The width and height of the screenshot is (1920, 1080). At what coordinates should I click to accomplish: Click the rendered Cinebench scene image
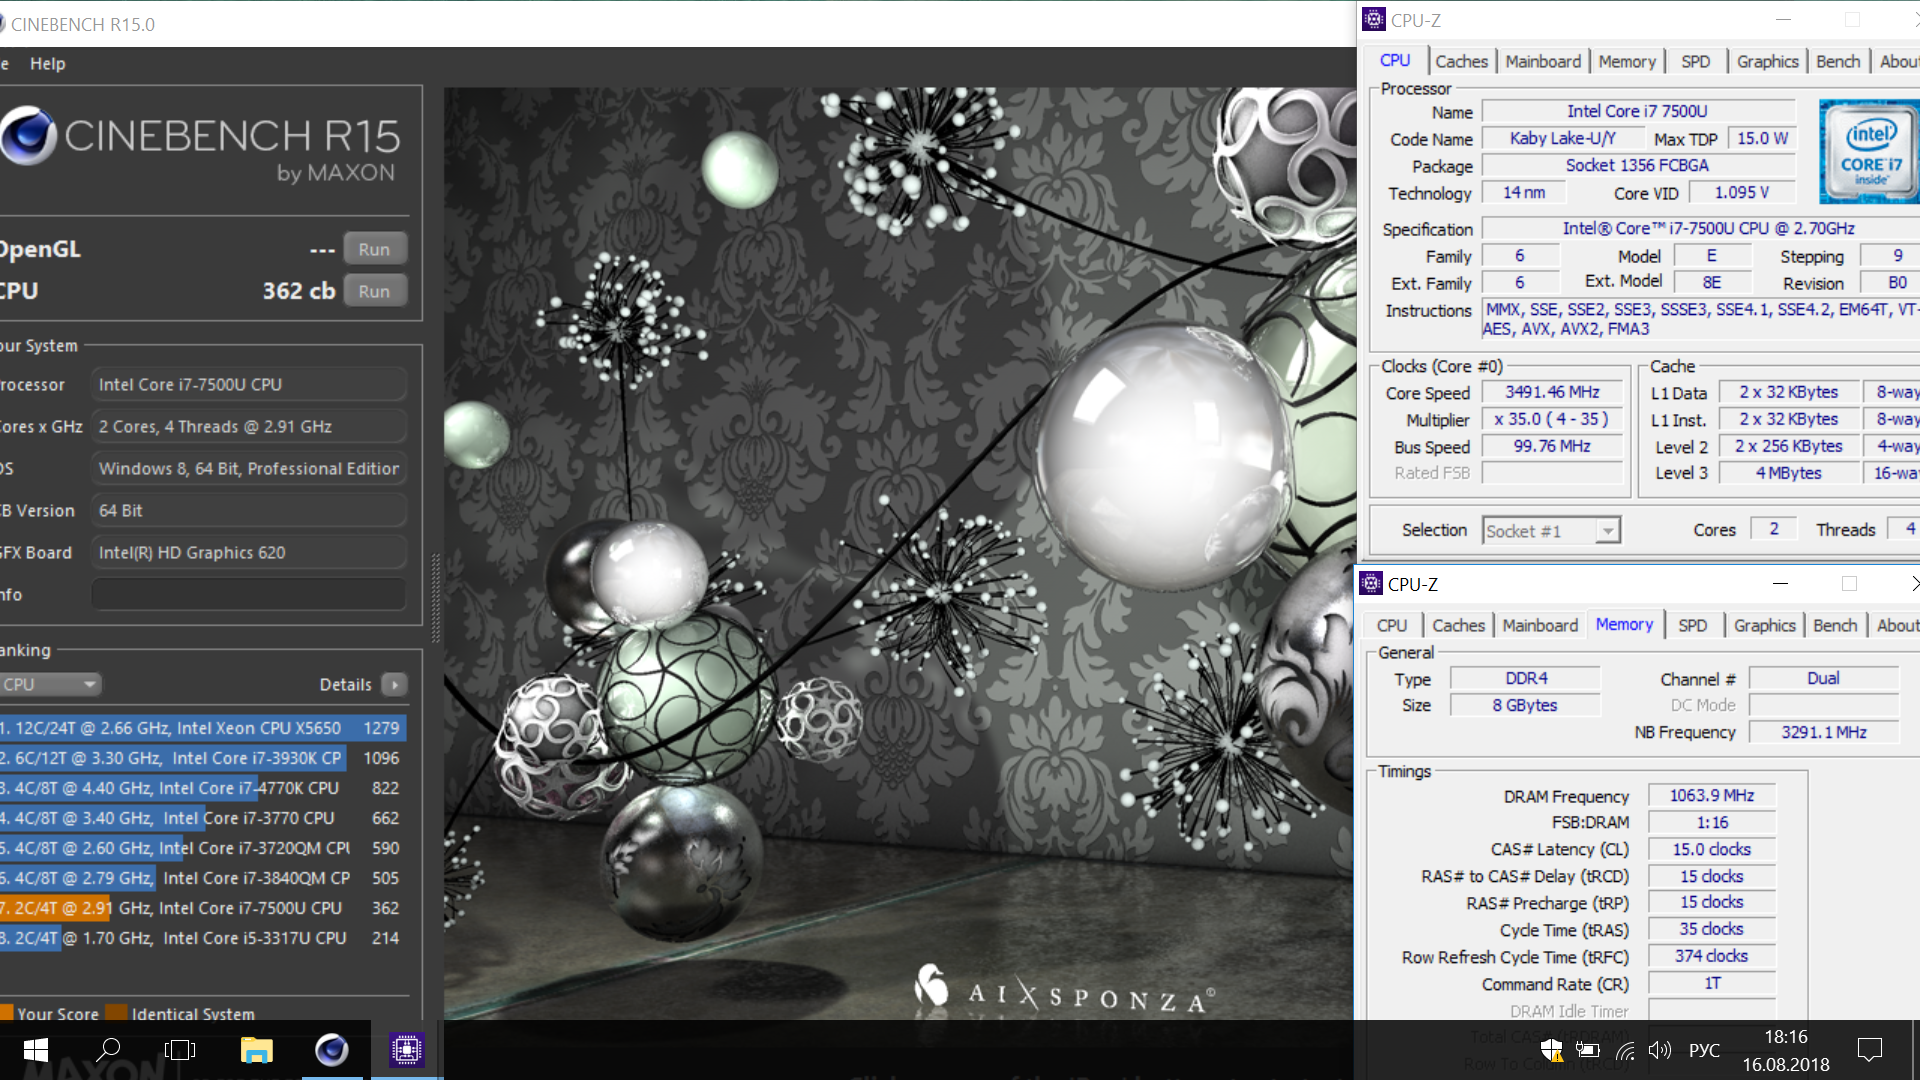(x=899, y=553)
